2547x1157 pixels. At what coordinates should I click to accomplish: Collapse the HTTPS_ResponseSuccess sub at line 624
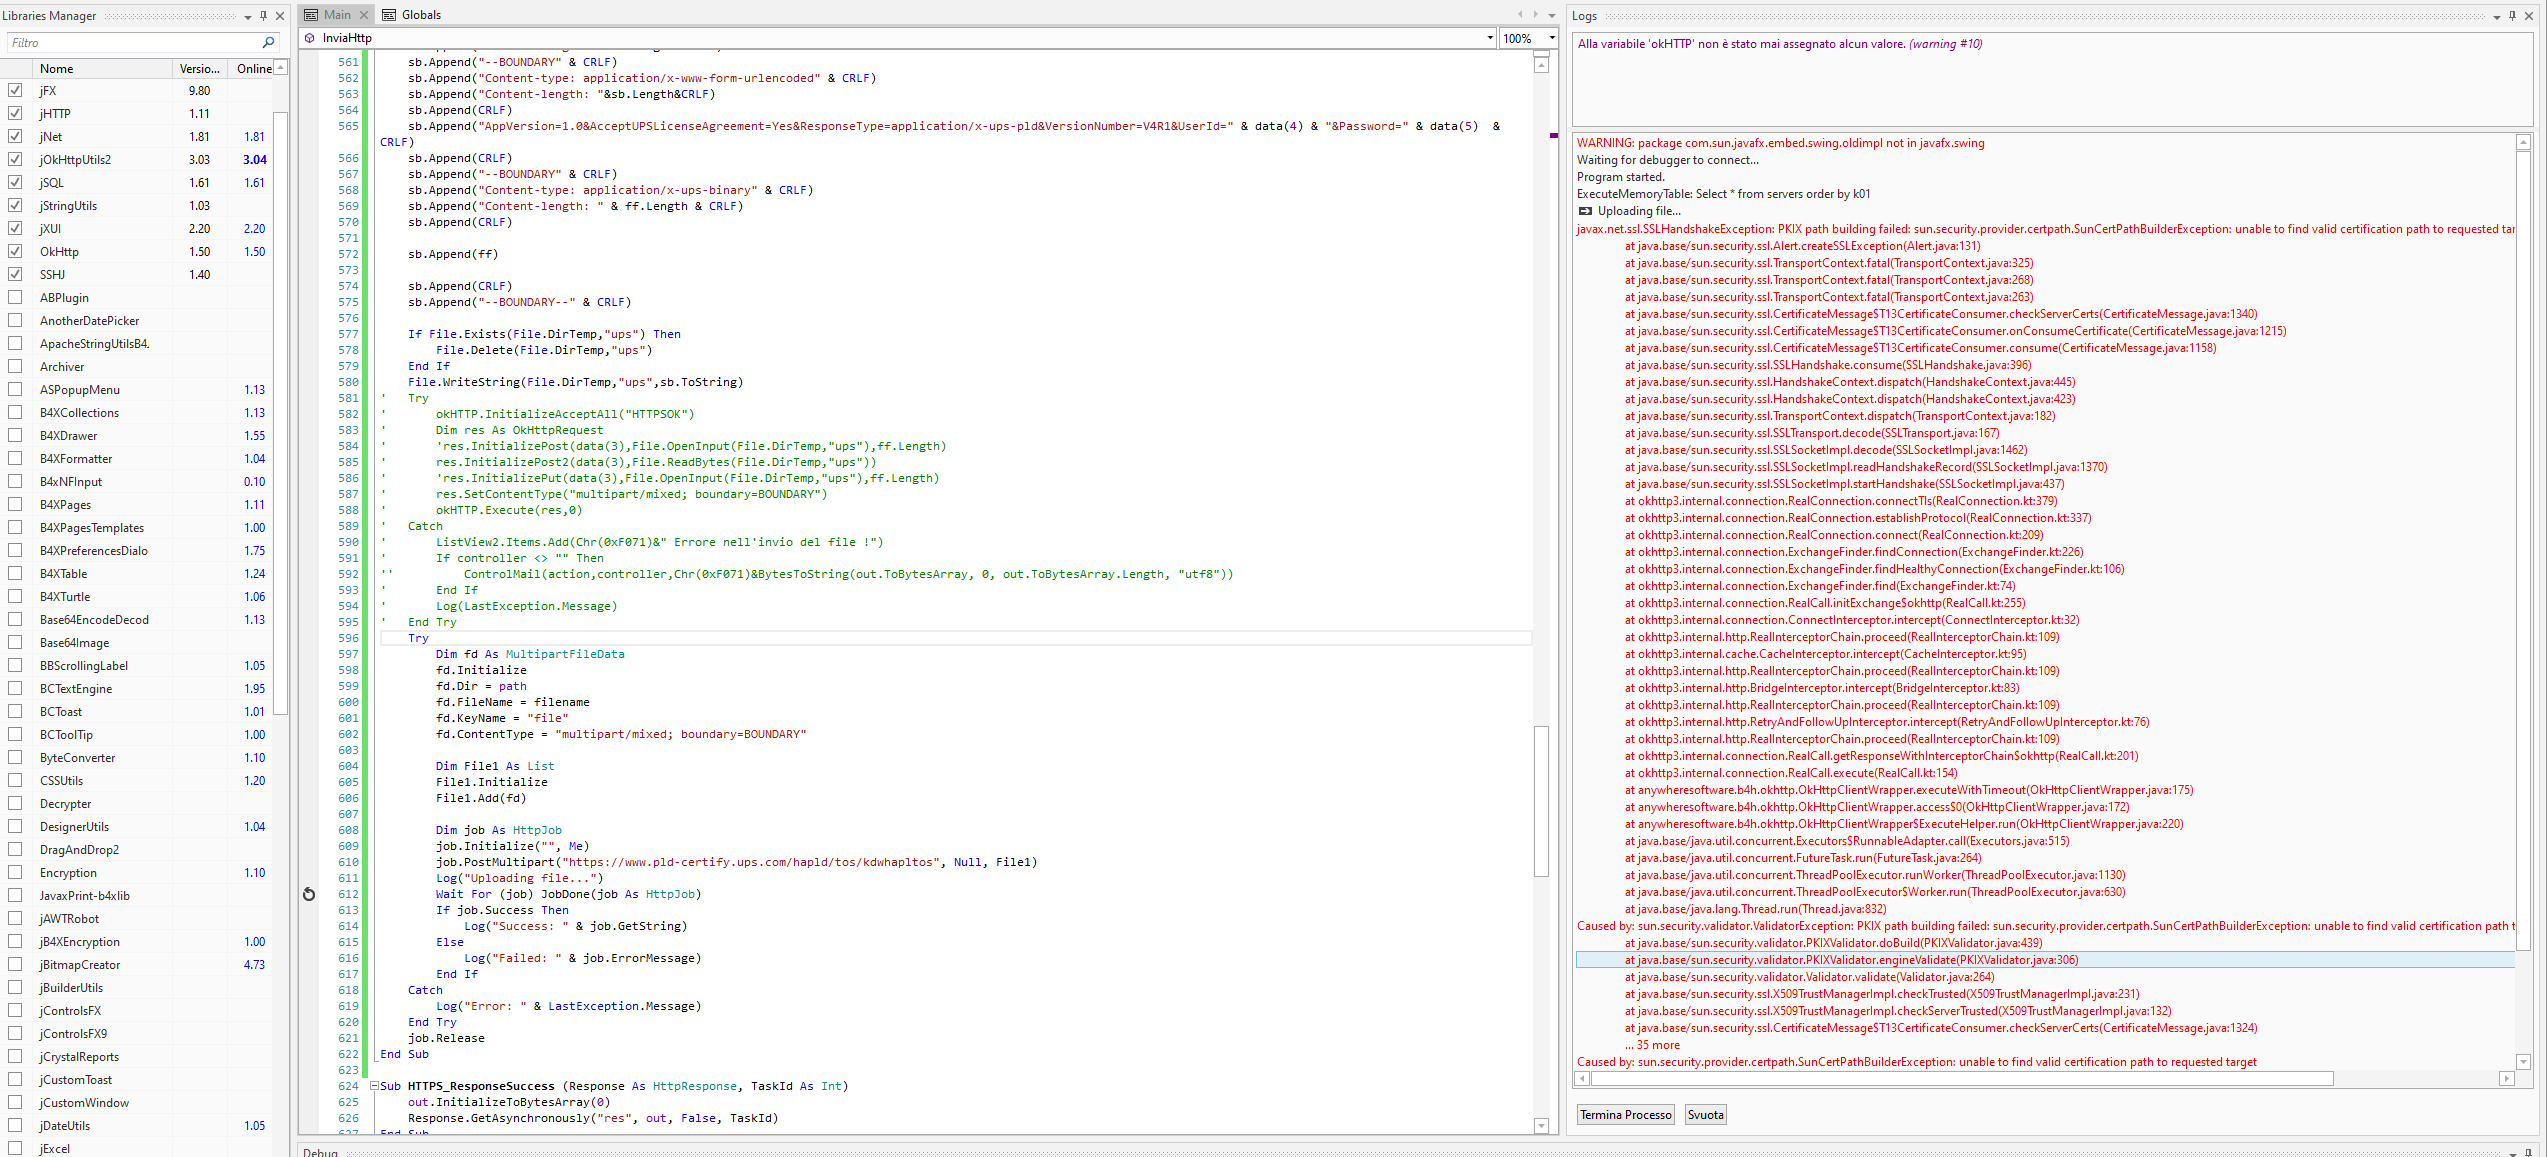tap(374, 1086)
